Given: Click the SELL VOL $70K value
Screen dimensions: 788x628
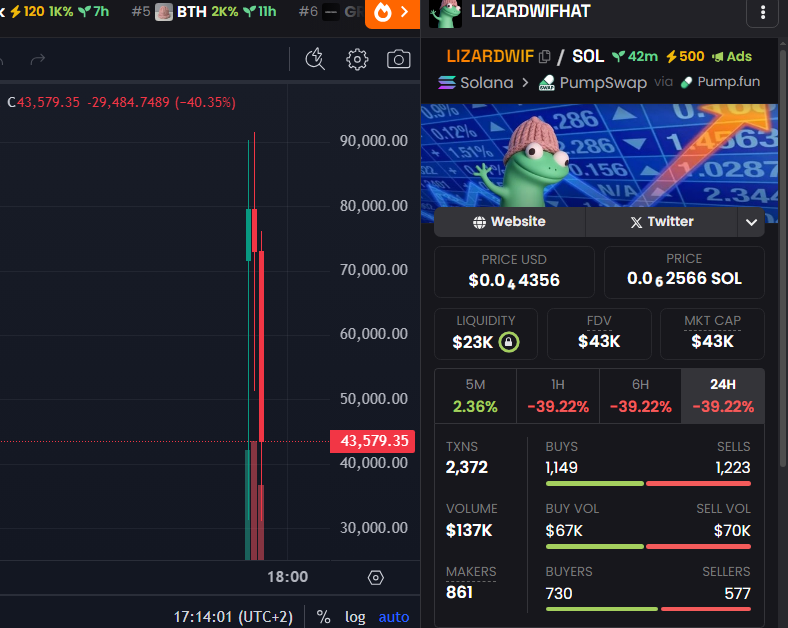Looking at the screenshot, I should 732,531.
